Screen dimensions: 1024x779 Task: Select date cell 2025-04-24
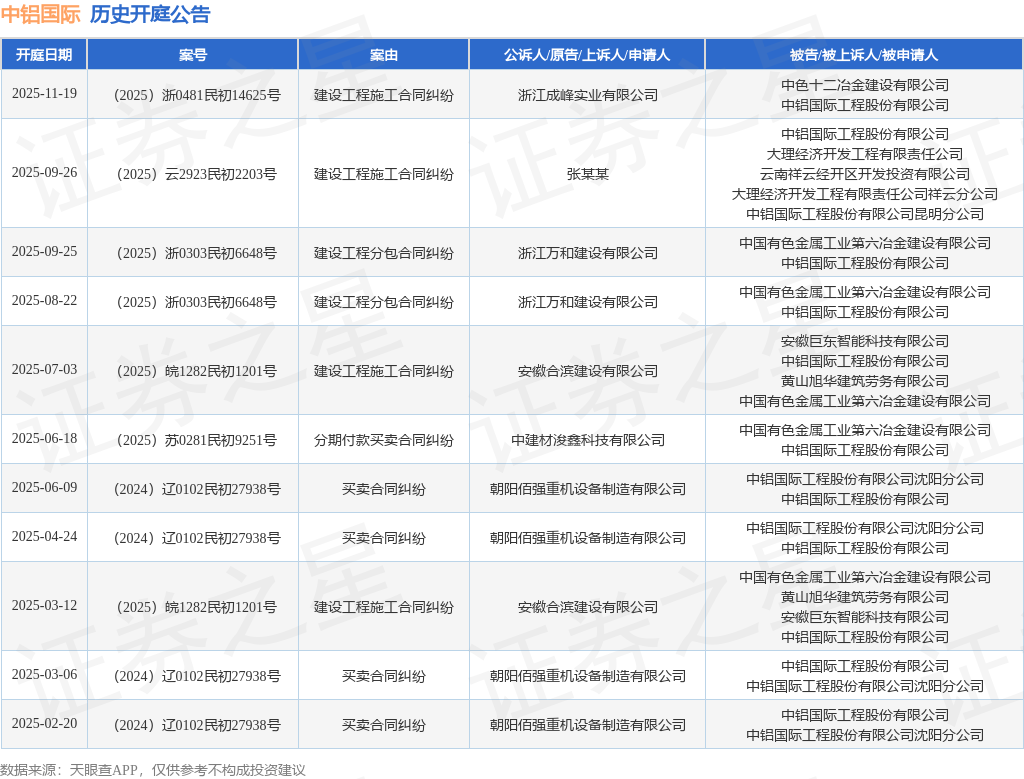(44, 536)
